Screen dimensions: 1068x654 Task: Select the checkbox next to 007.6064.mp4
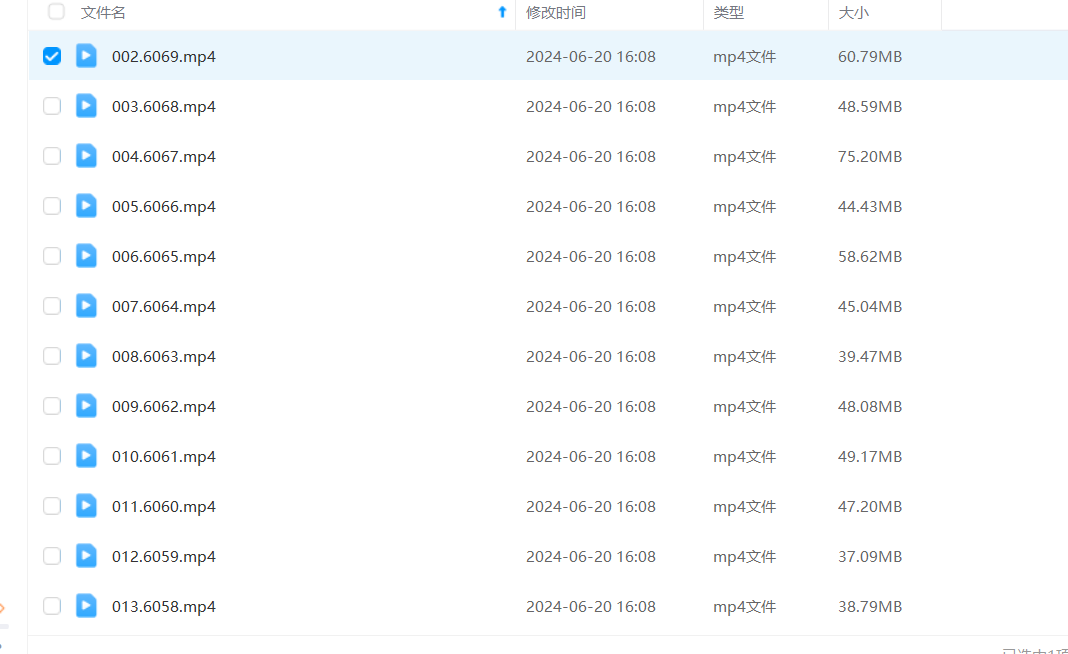[52, 306]
